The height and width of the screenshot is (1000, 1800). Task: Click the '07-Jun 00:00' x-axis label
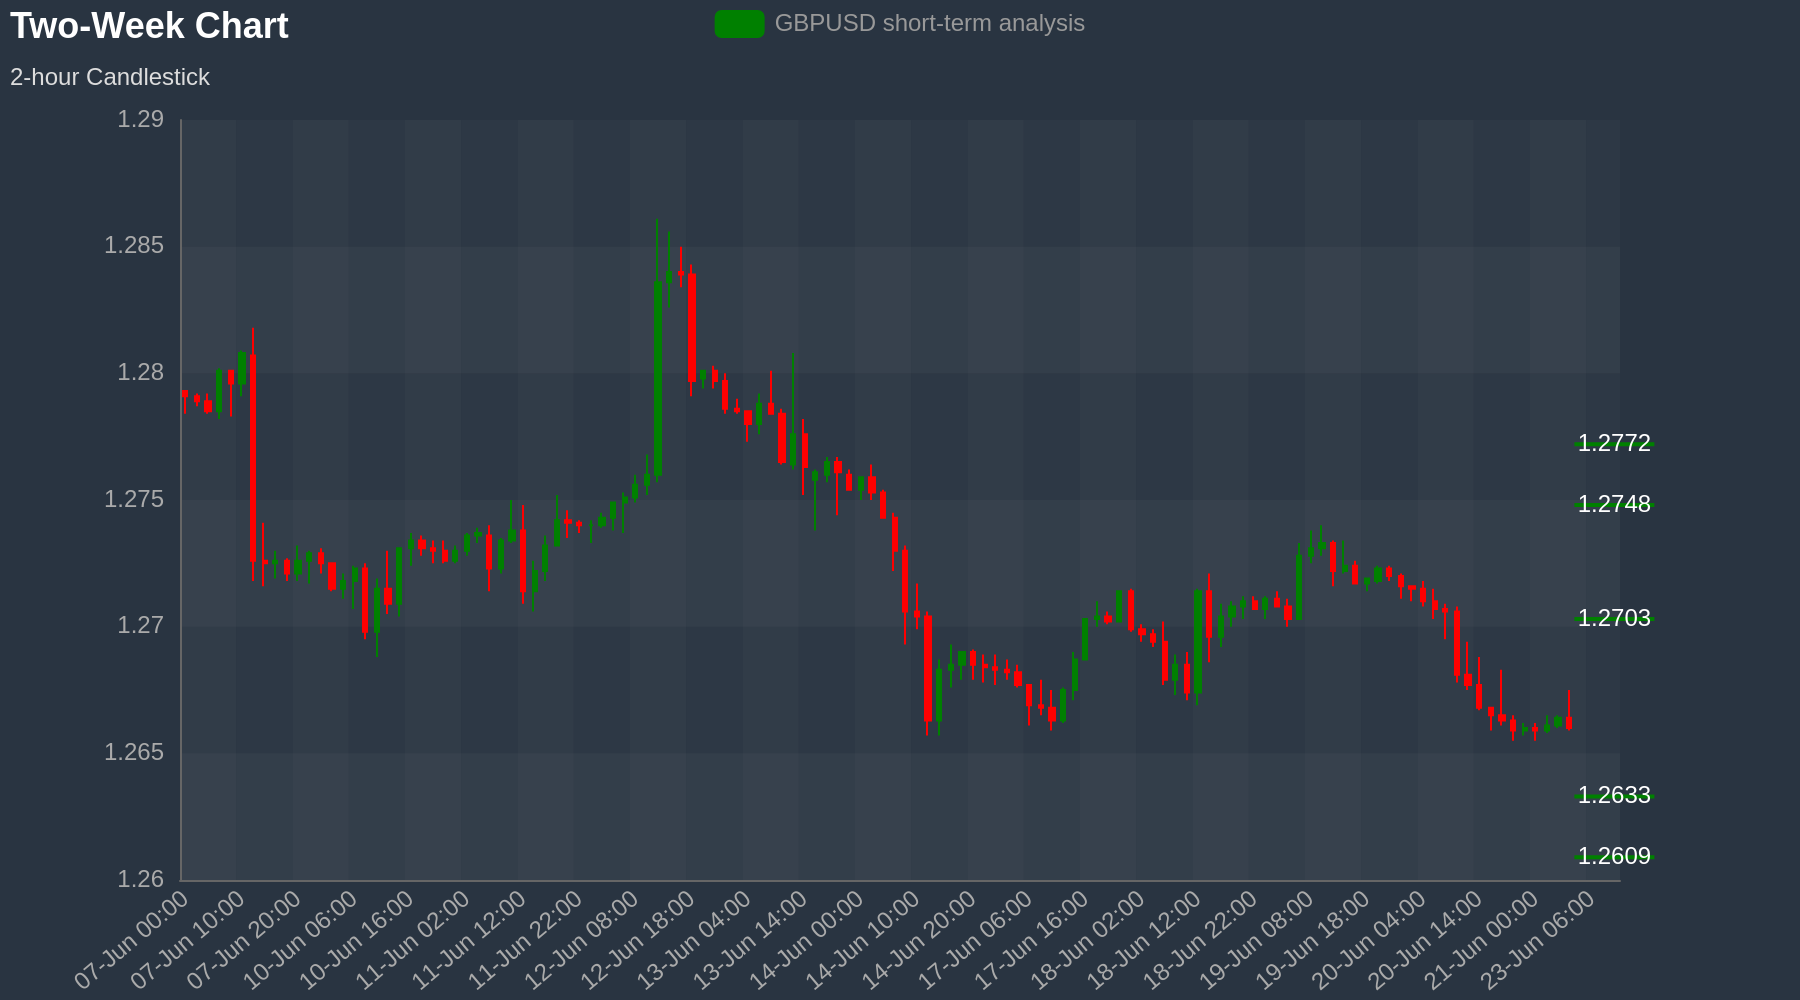(132, 940)
